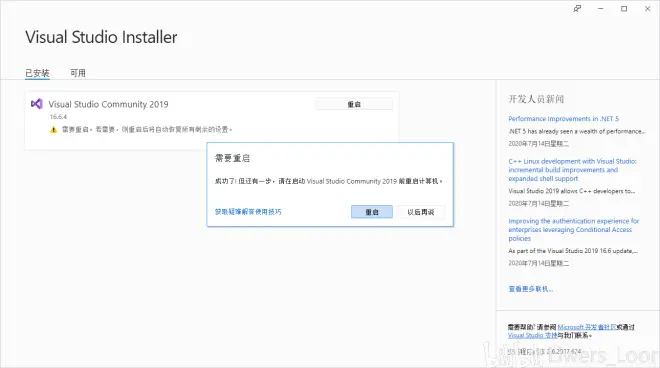Switch to the 已安装 tab
Image resolution: width=660 pixels, height=368 pixels.
37,73
